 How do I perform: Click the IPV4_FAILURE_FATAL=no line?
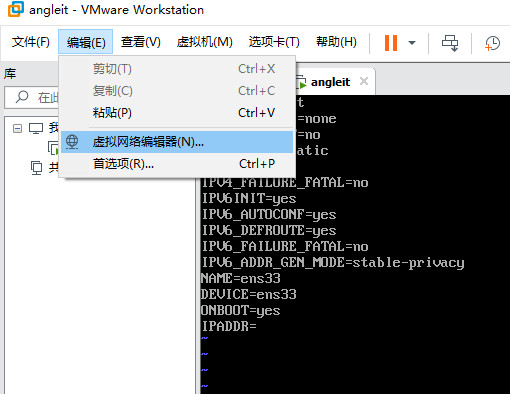pyautogui.click(x=285, y=183)
